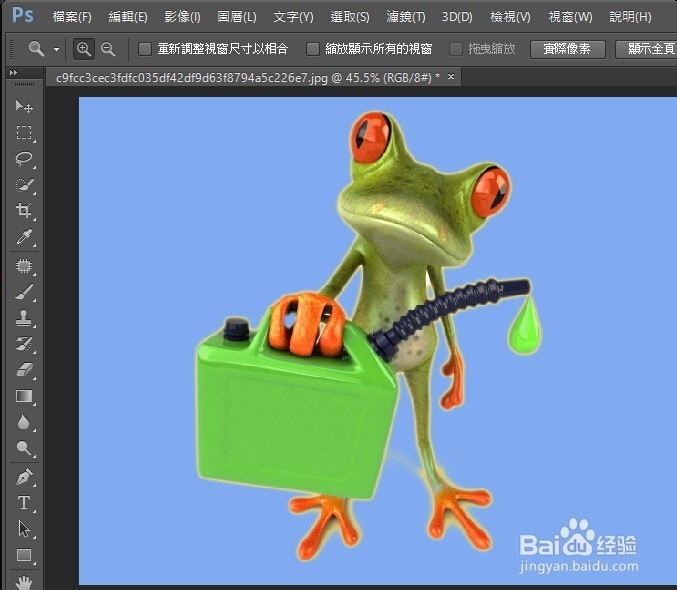677x590 pixels.
Task: Close the c9fcc3cec jpg document tab
Action: click(x=451, y=76)
